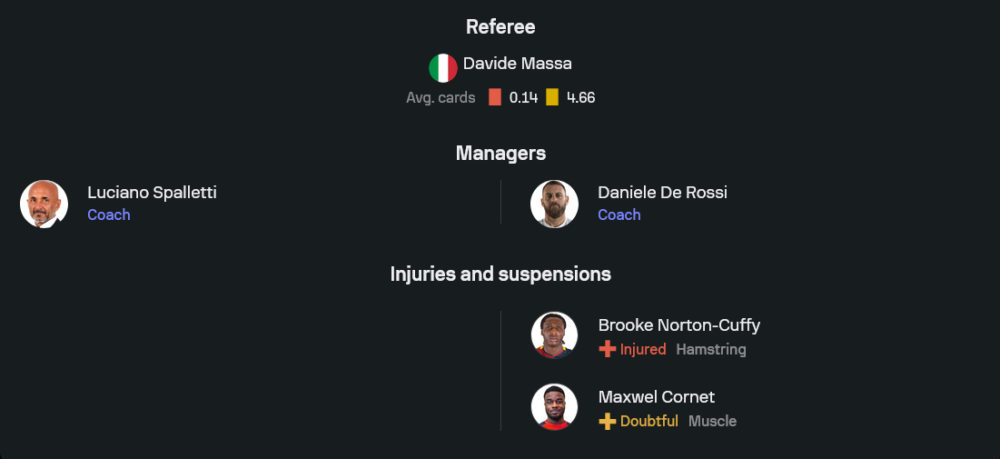Click the red card icon
1000x459 pixels.
point(495,98)
